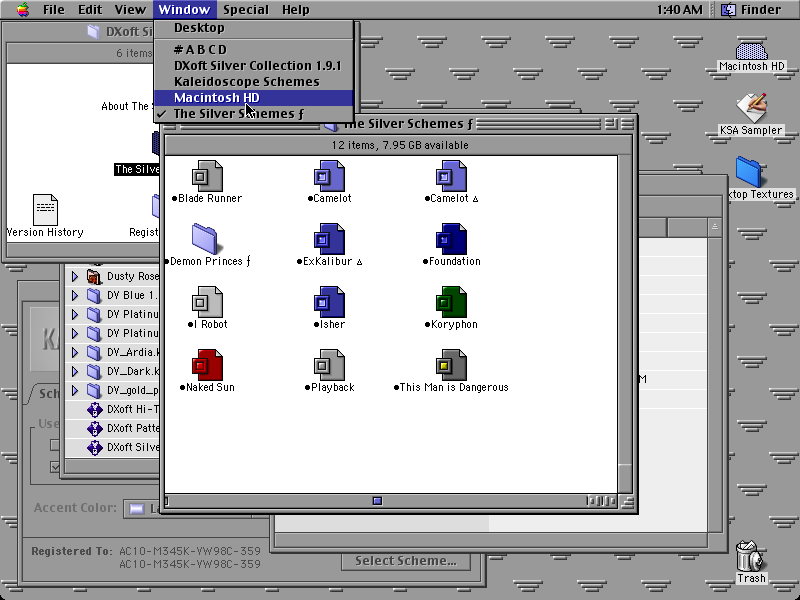The width and height of the screenshot is (800, 600).
Task: Click the Accent Color swatch
Action: (x=137, y=509)
